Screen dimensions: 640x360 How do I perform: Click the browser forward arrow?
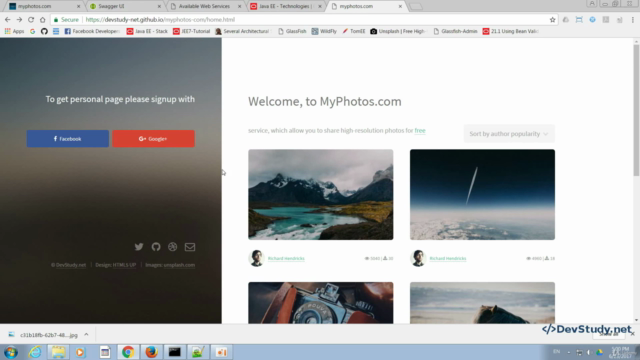[x=19, y=20]
